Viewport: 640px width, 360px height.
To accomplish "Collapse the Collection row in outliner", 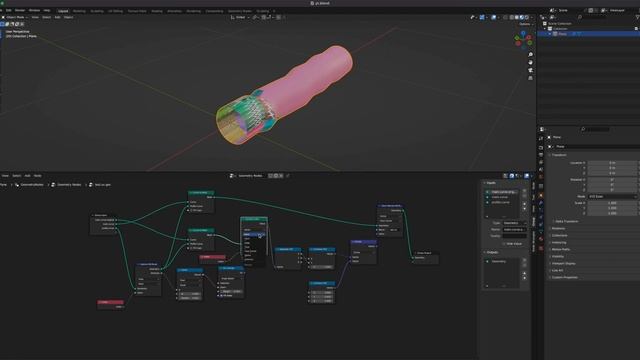I will pyautogui.click(x=545, y=29).
